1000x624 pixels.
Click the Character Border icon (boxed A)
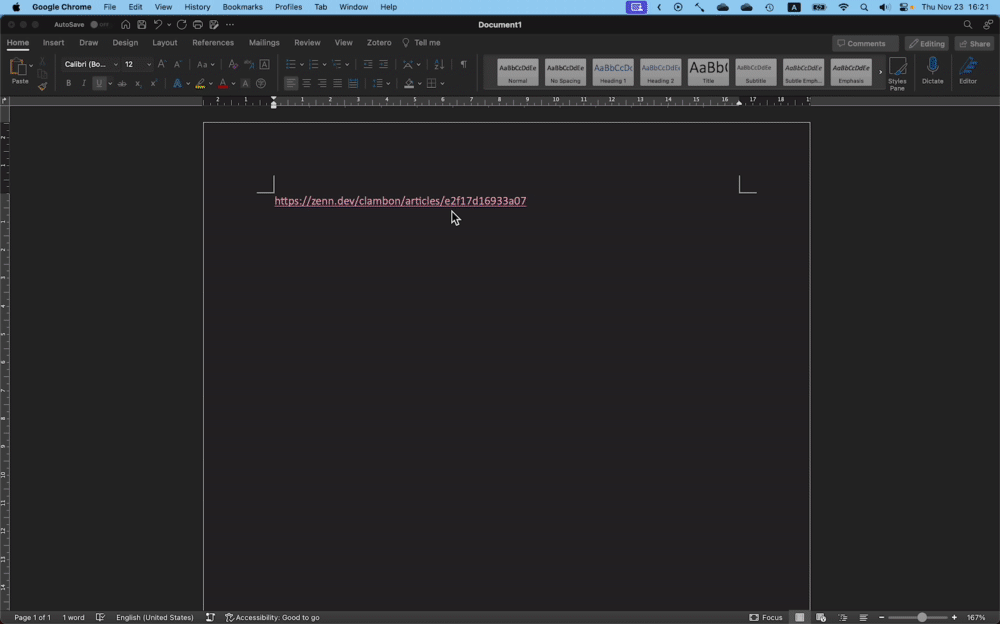click(x=264, y=64)
